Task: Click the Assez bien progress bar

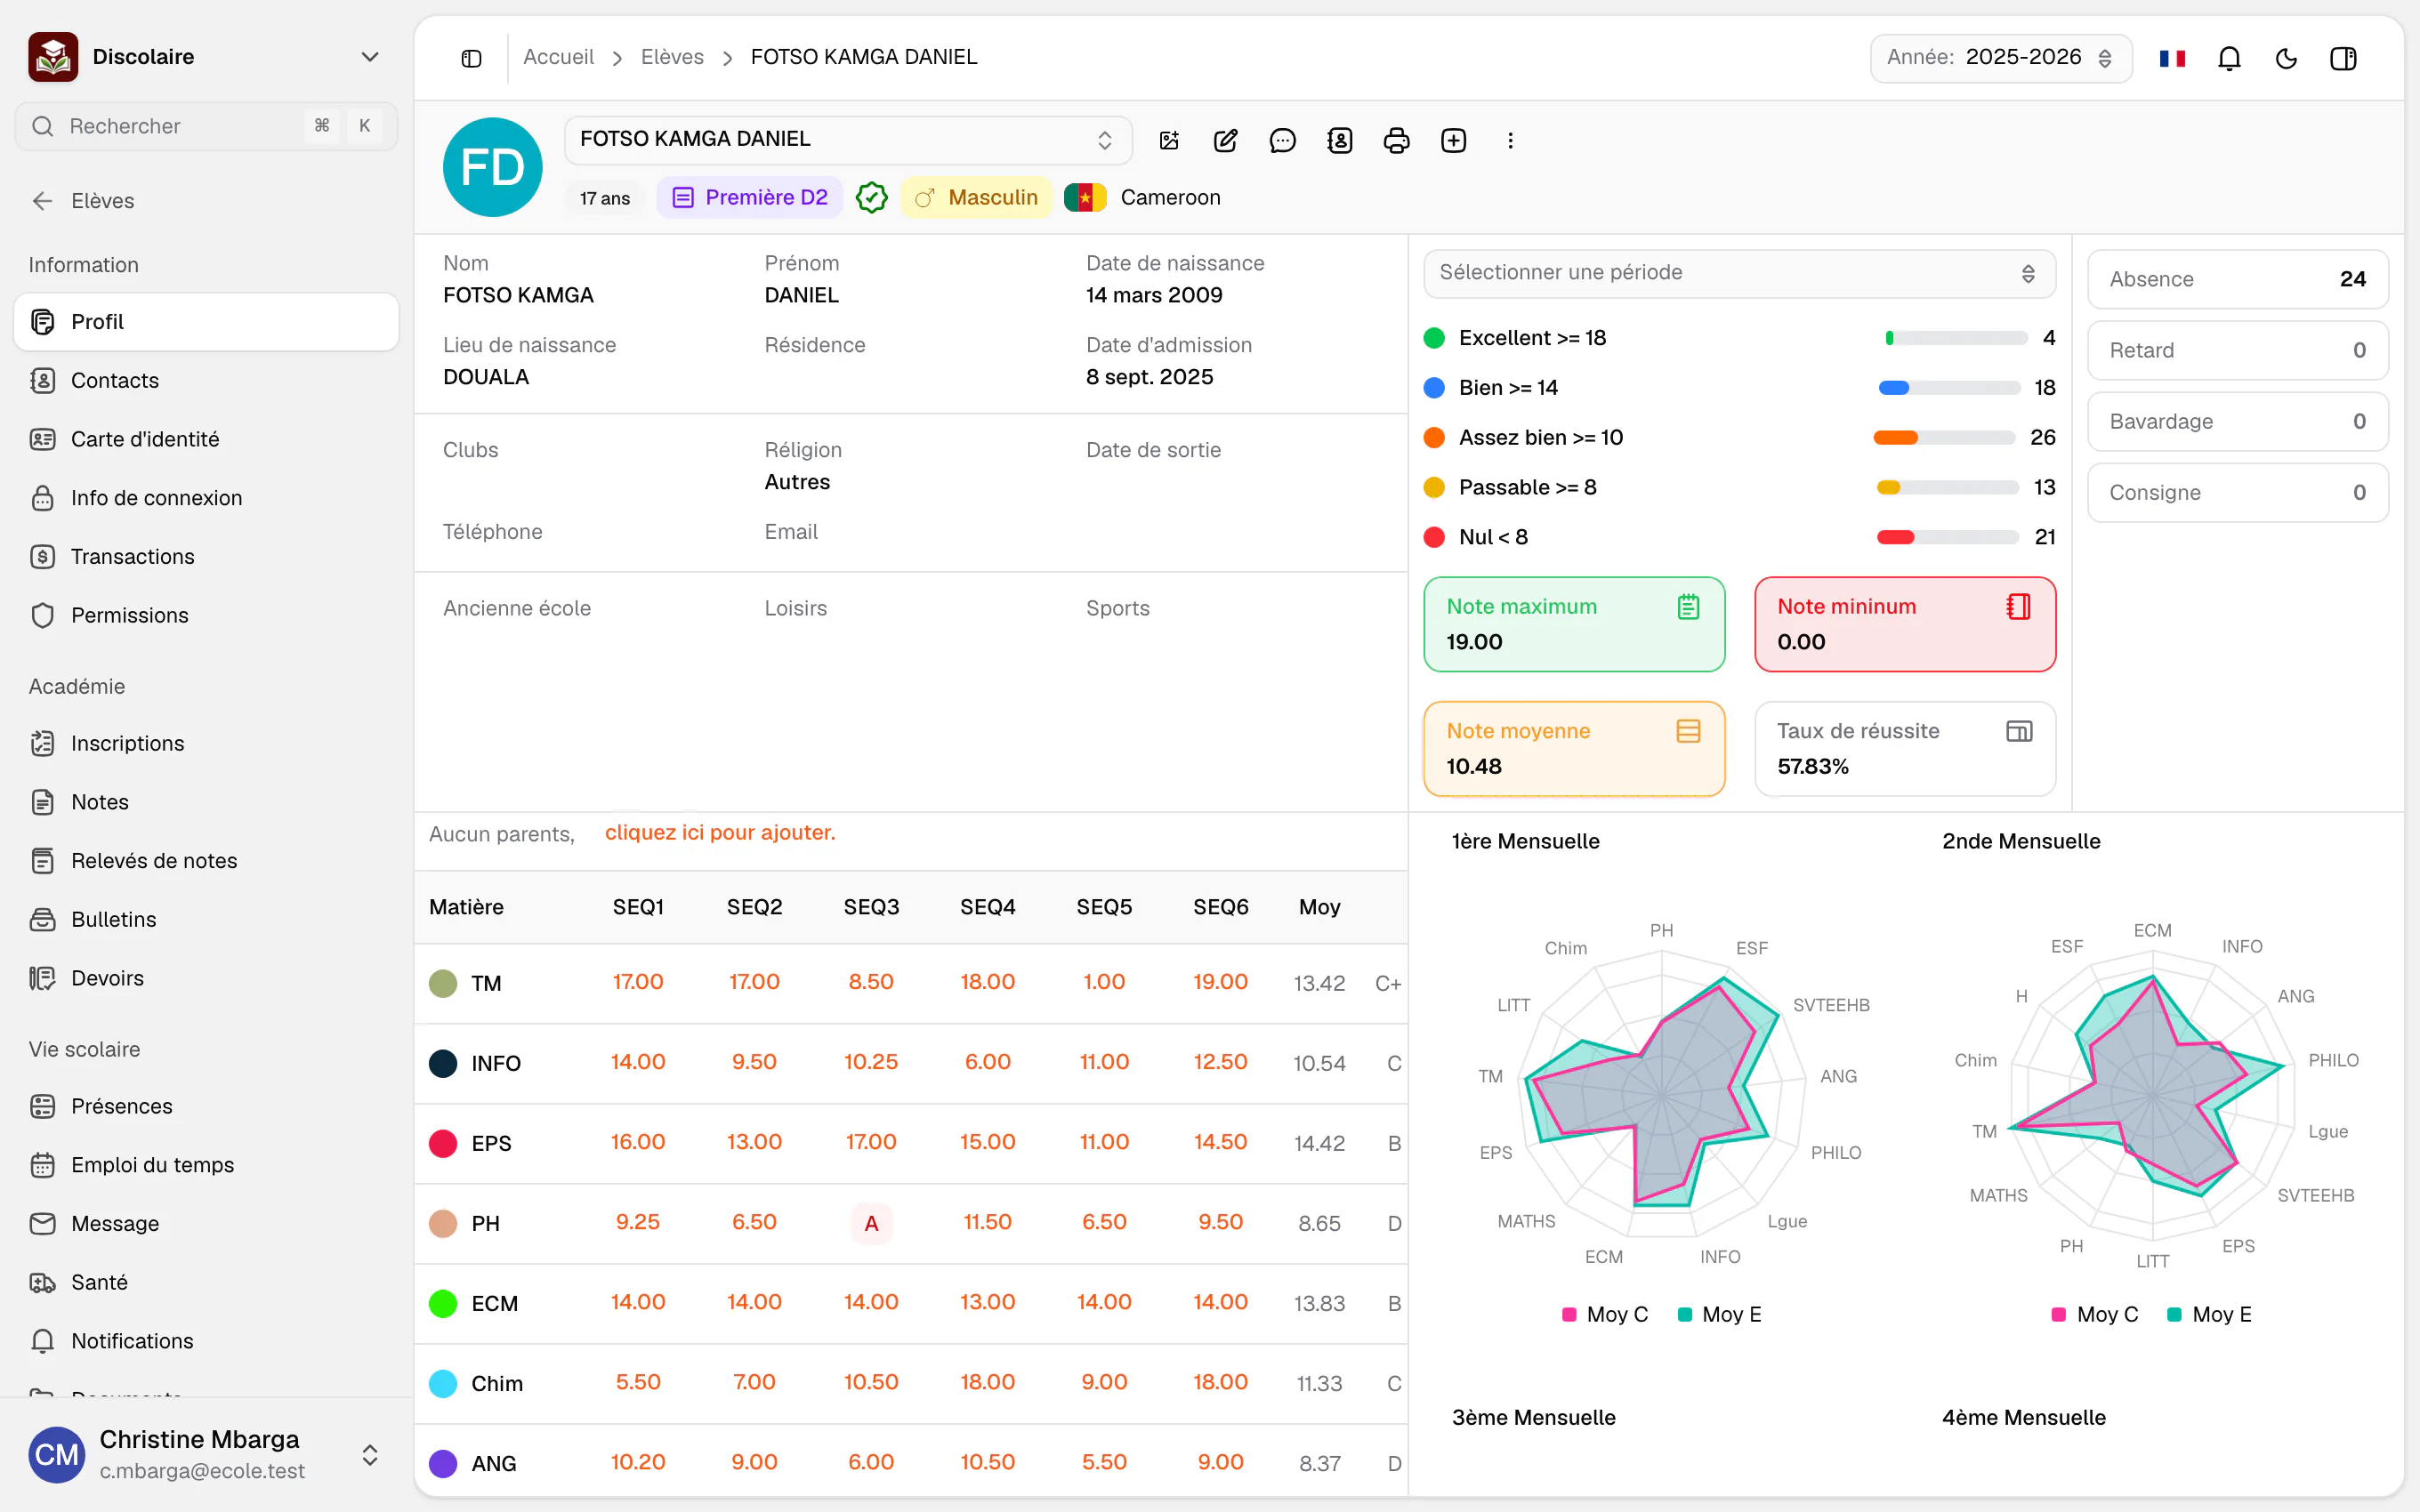Action: [x=1944, y=437]
